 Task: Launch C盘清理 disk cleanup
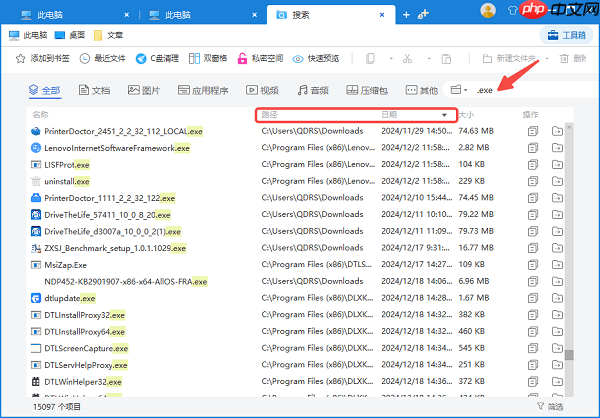click(157, 59)
